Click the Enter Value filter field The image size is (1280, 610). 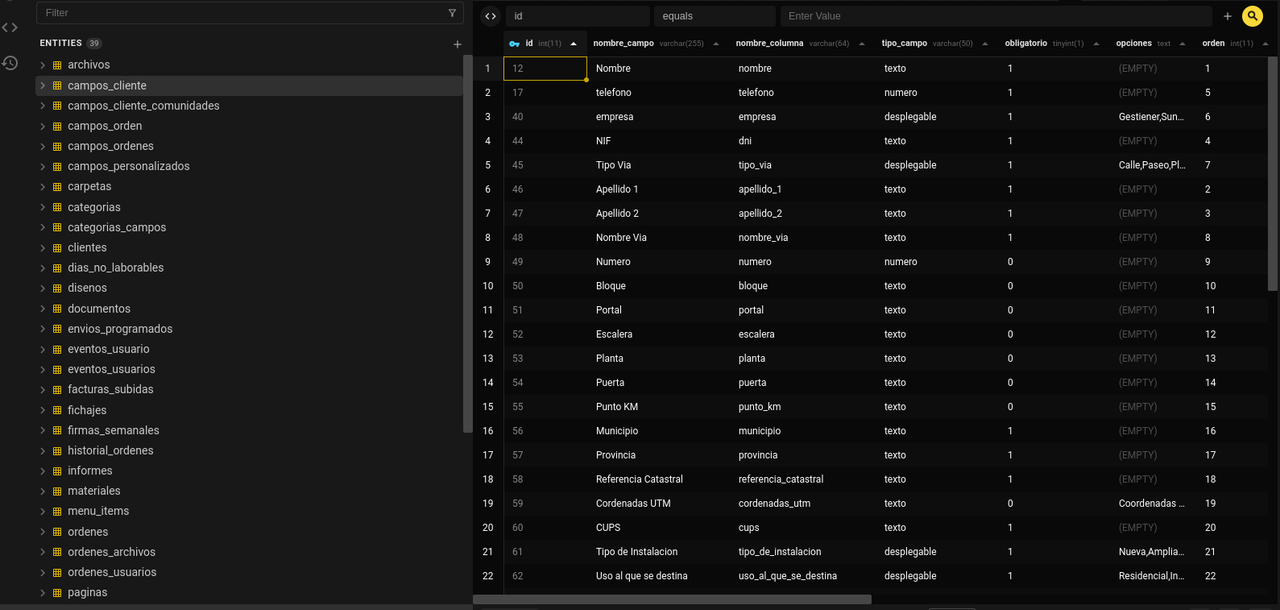995,16
